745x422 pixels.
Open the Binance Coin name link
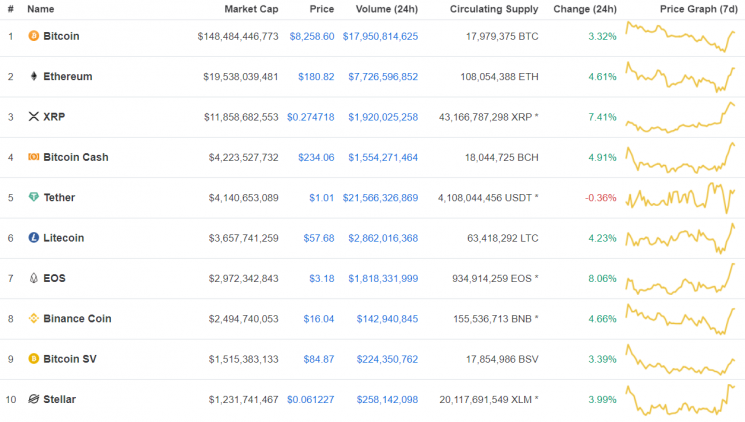77,319
